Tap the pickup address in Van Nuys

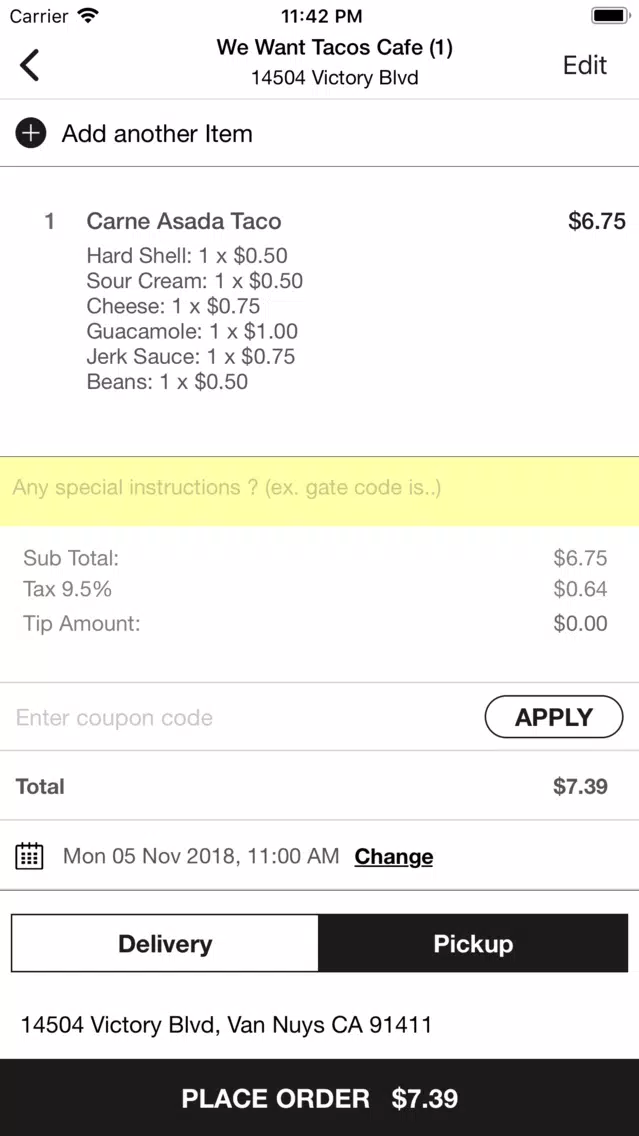coord(226,1024)
